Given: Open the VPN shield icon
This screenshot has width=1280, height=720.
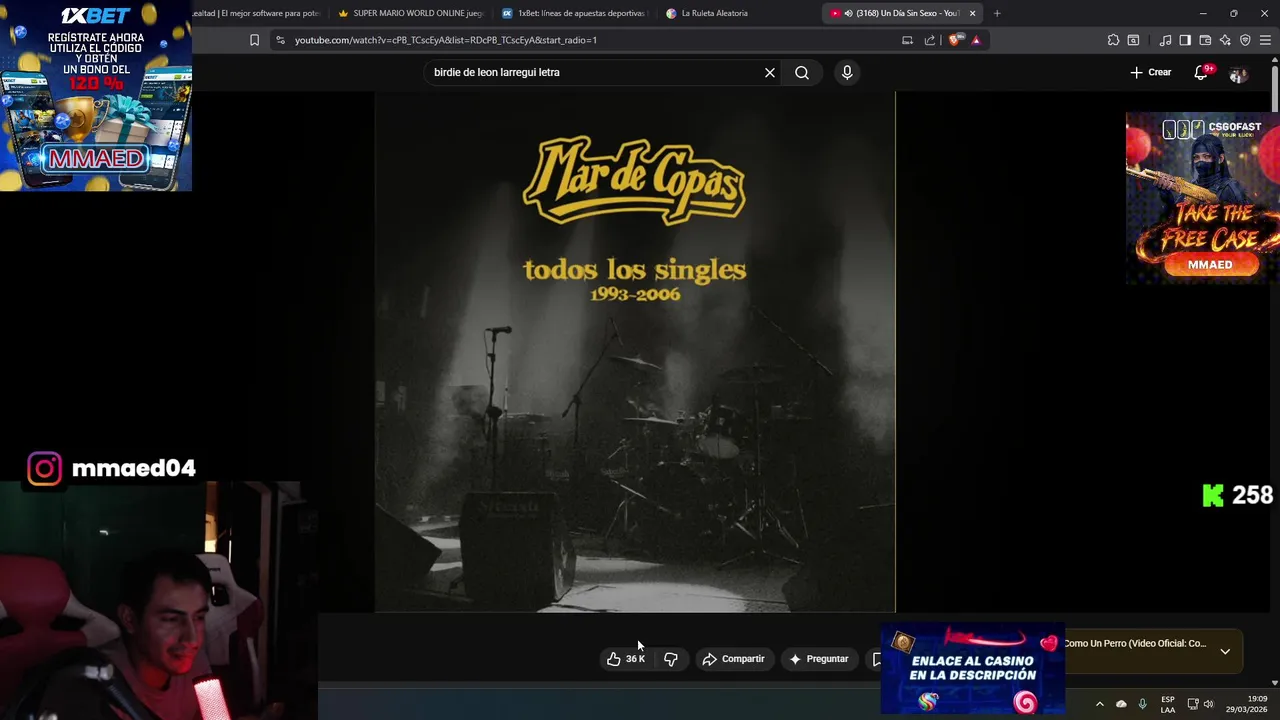Looking at the screenshot, I should point(1245,40).
